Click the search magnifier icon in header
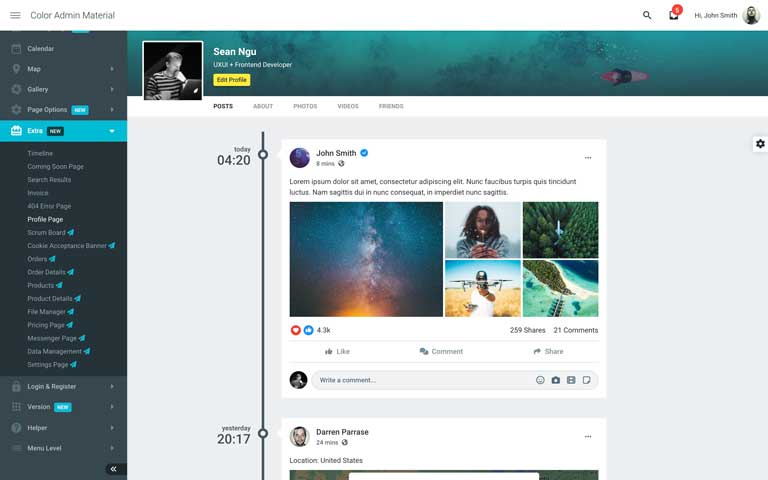The width and height of the screenshot is (768, 480). coord(647,15)
